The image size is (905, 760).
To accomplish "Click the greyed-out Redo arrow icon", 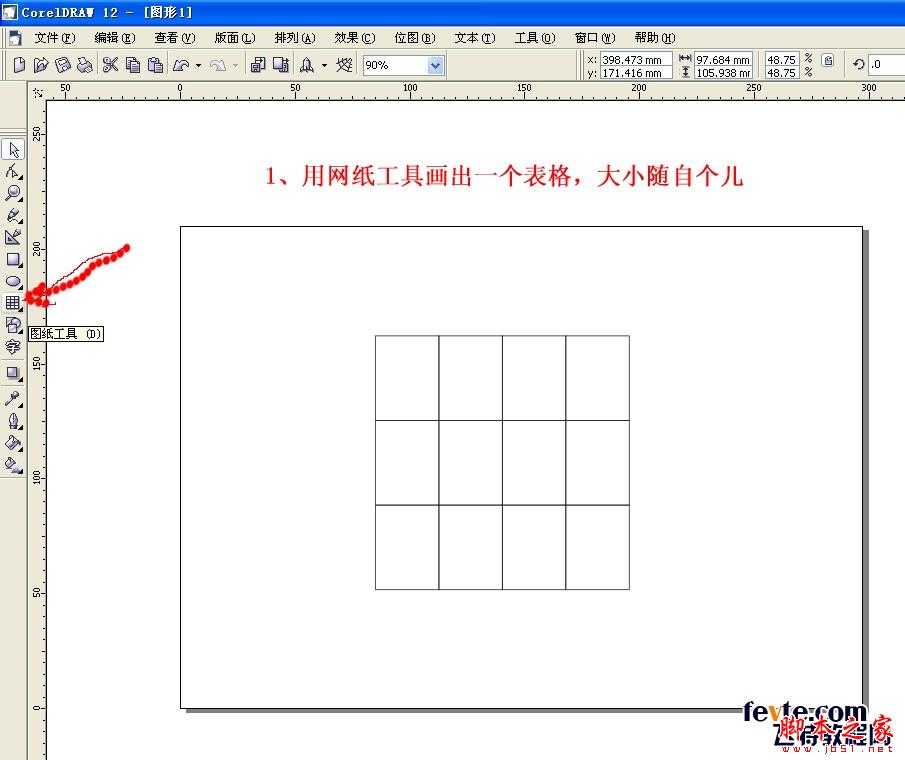I will [218, 65].
